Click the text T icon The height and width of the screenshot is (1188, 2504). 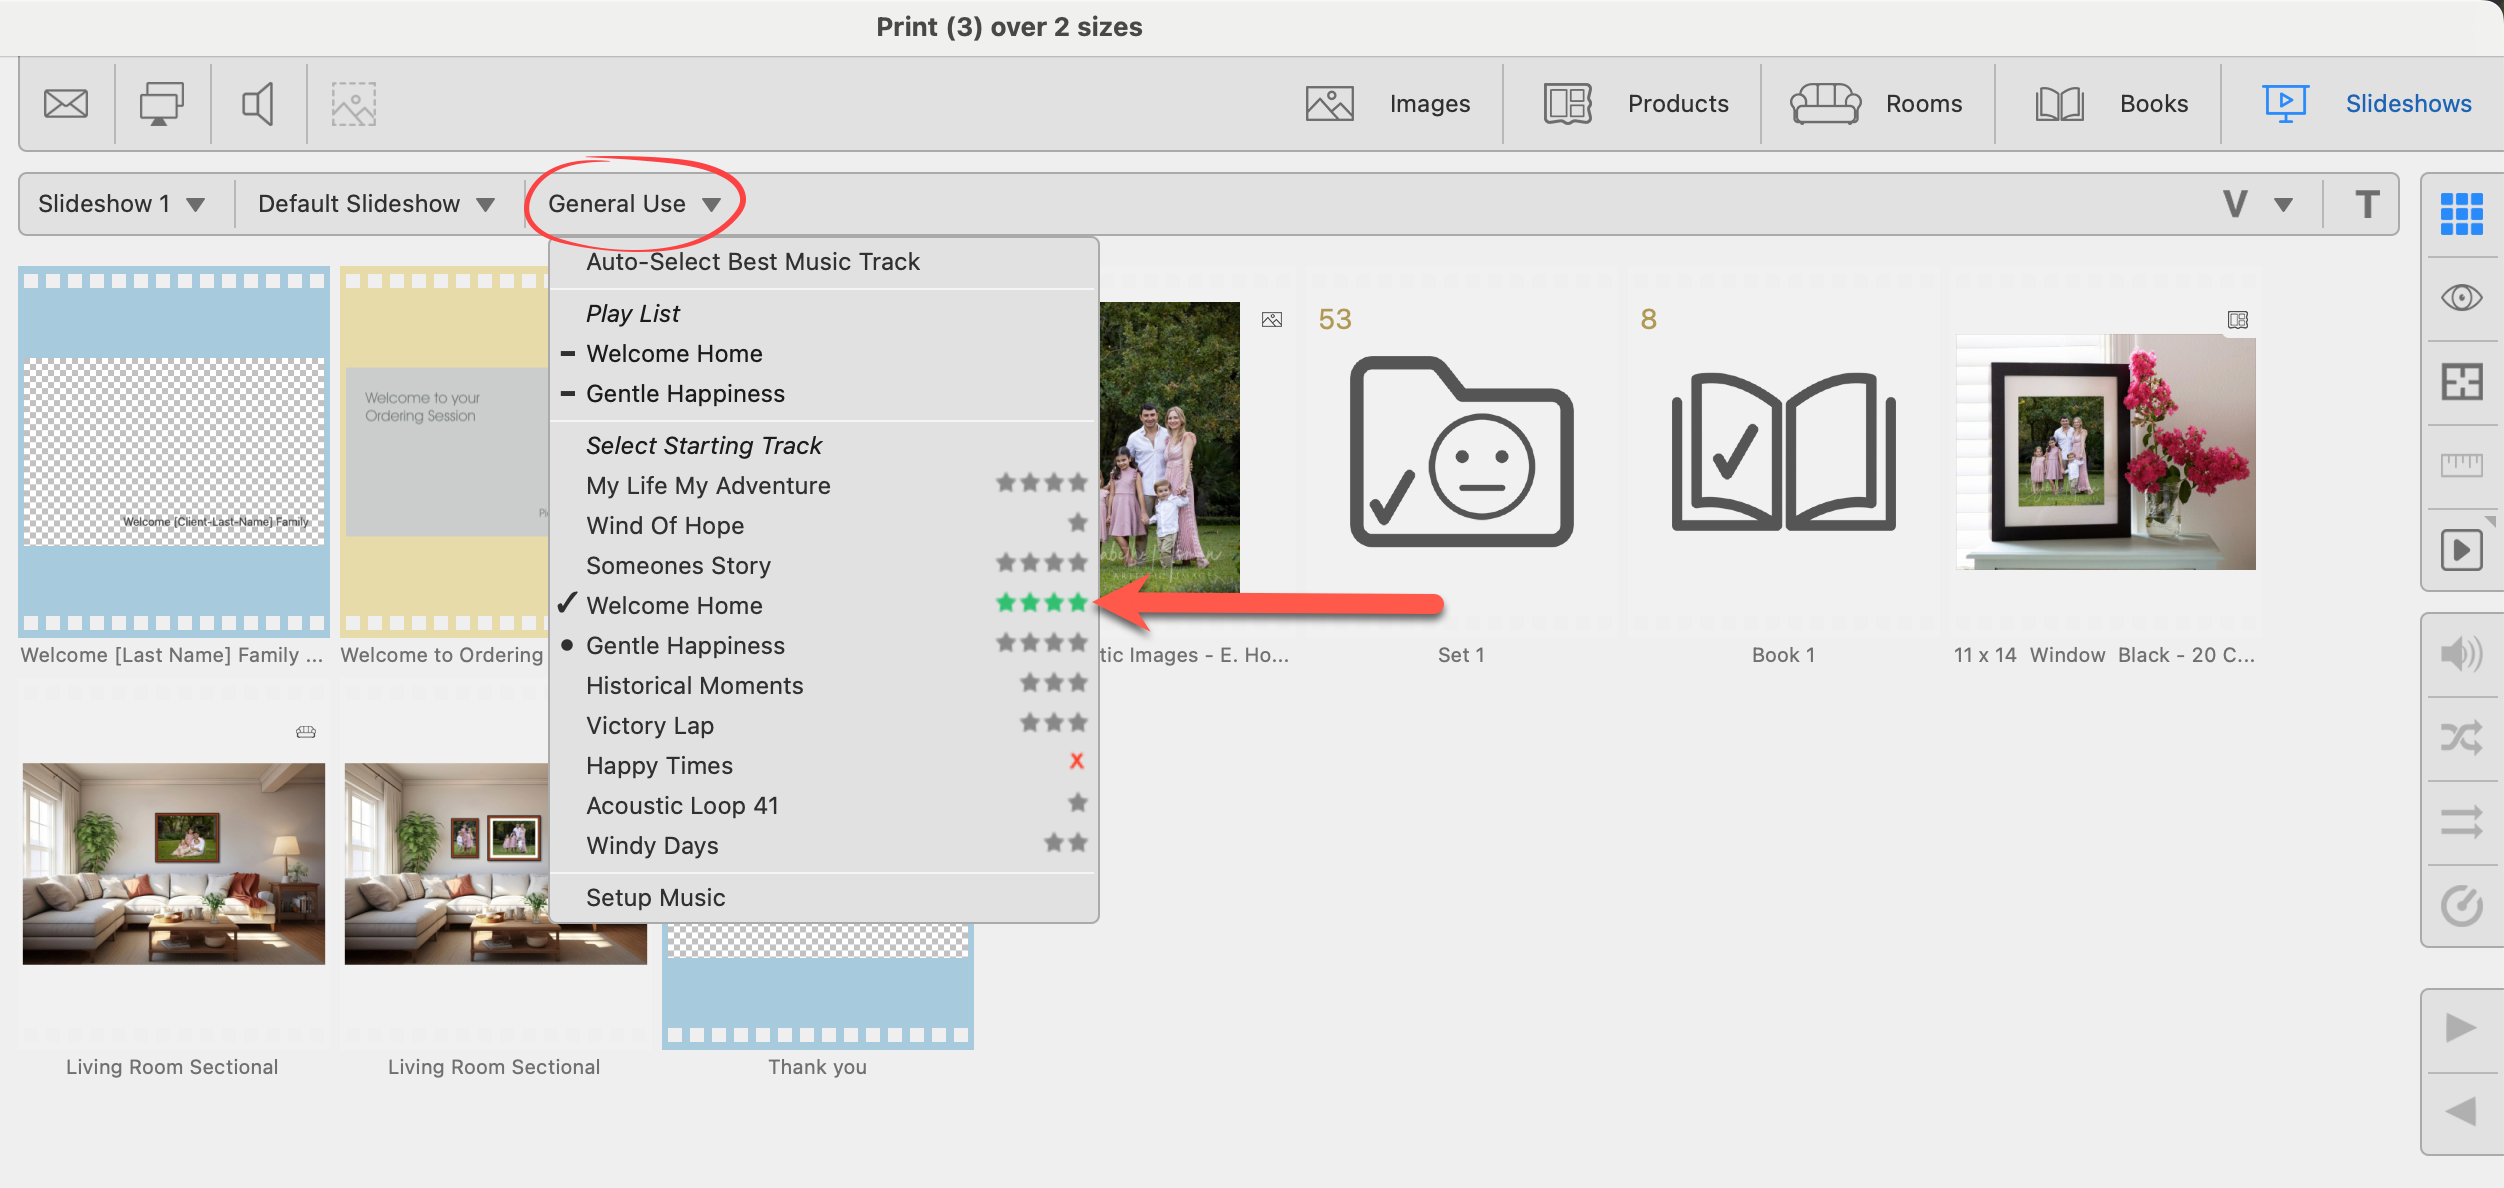point(2366,204)
